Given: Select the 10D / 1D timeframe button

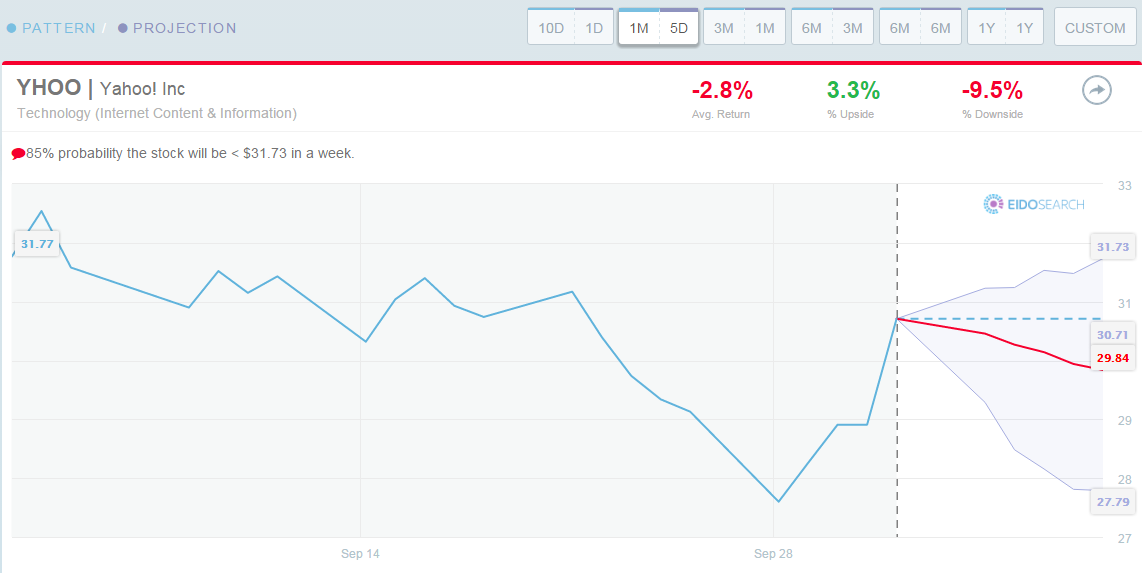Looking at the screenshot, I should (x=570, y=27).
